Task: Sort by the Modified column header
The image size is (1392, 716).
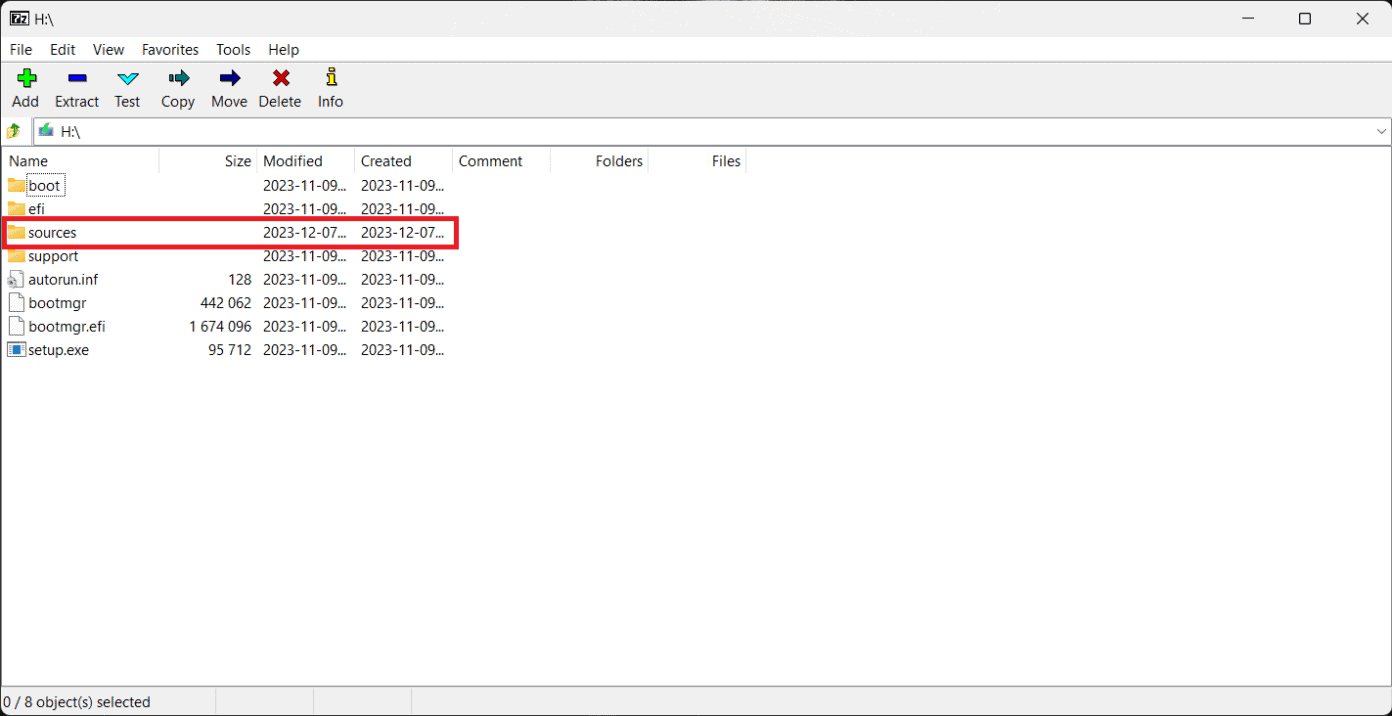Action: click(x=292, y=161)
